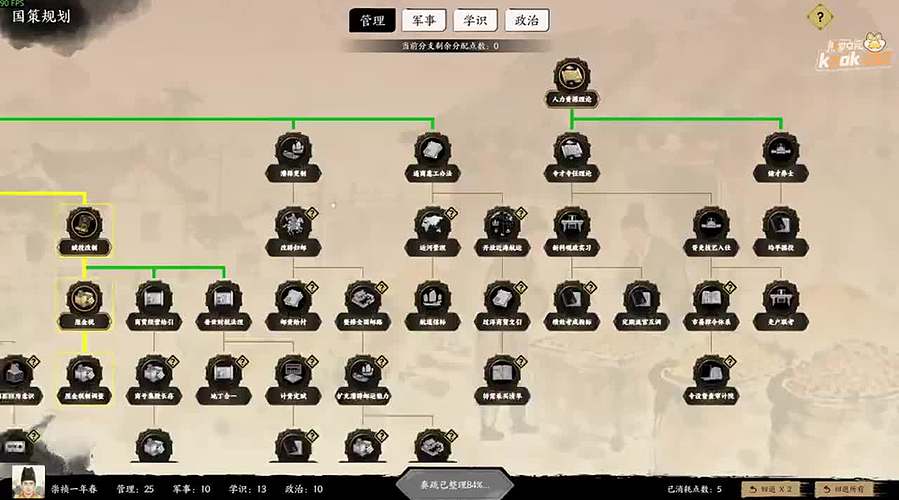Select the 通商惠工办法 node
The height and width of the screenshot is (500, 899).
[x=433, y=157]
